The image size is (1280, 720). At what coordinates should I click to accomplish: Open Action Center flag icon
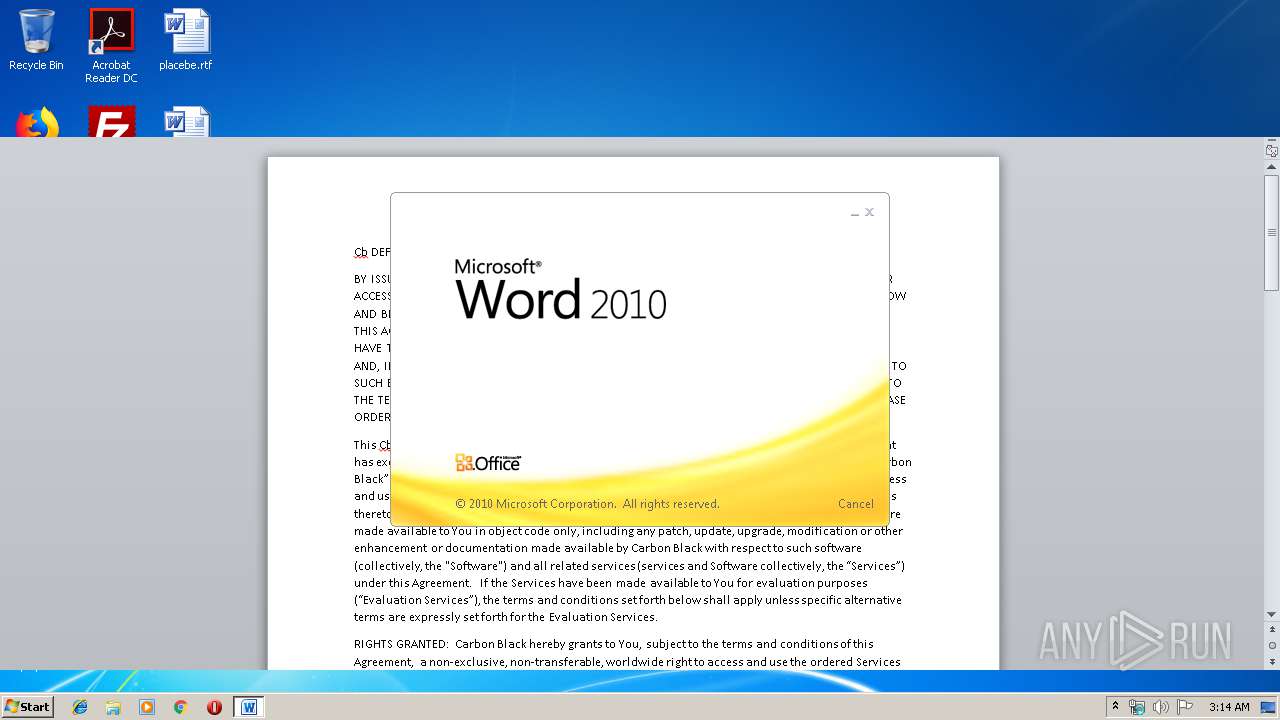[1185, 707]
